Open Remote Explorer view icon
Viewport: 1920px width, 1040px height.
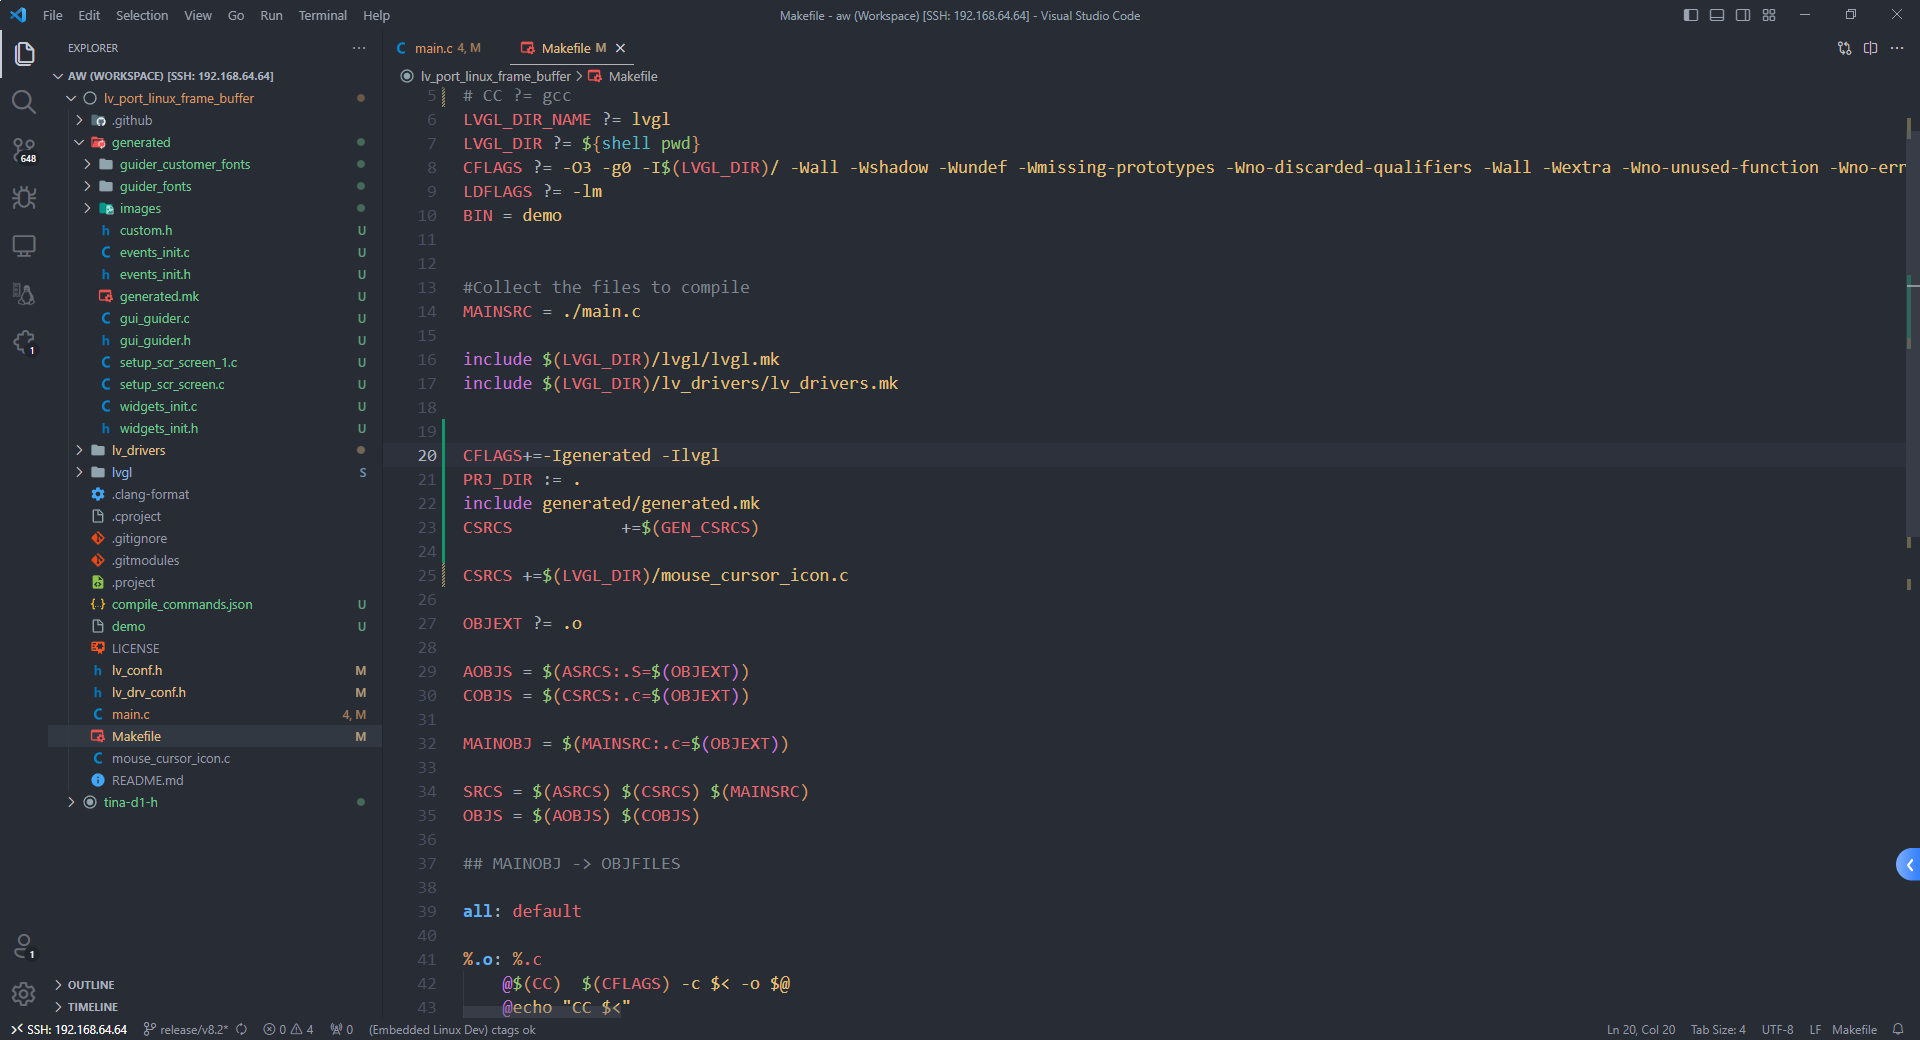[x=24, y=245]
